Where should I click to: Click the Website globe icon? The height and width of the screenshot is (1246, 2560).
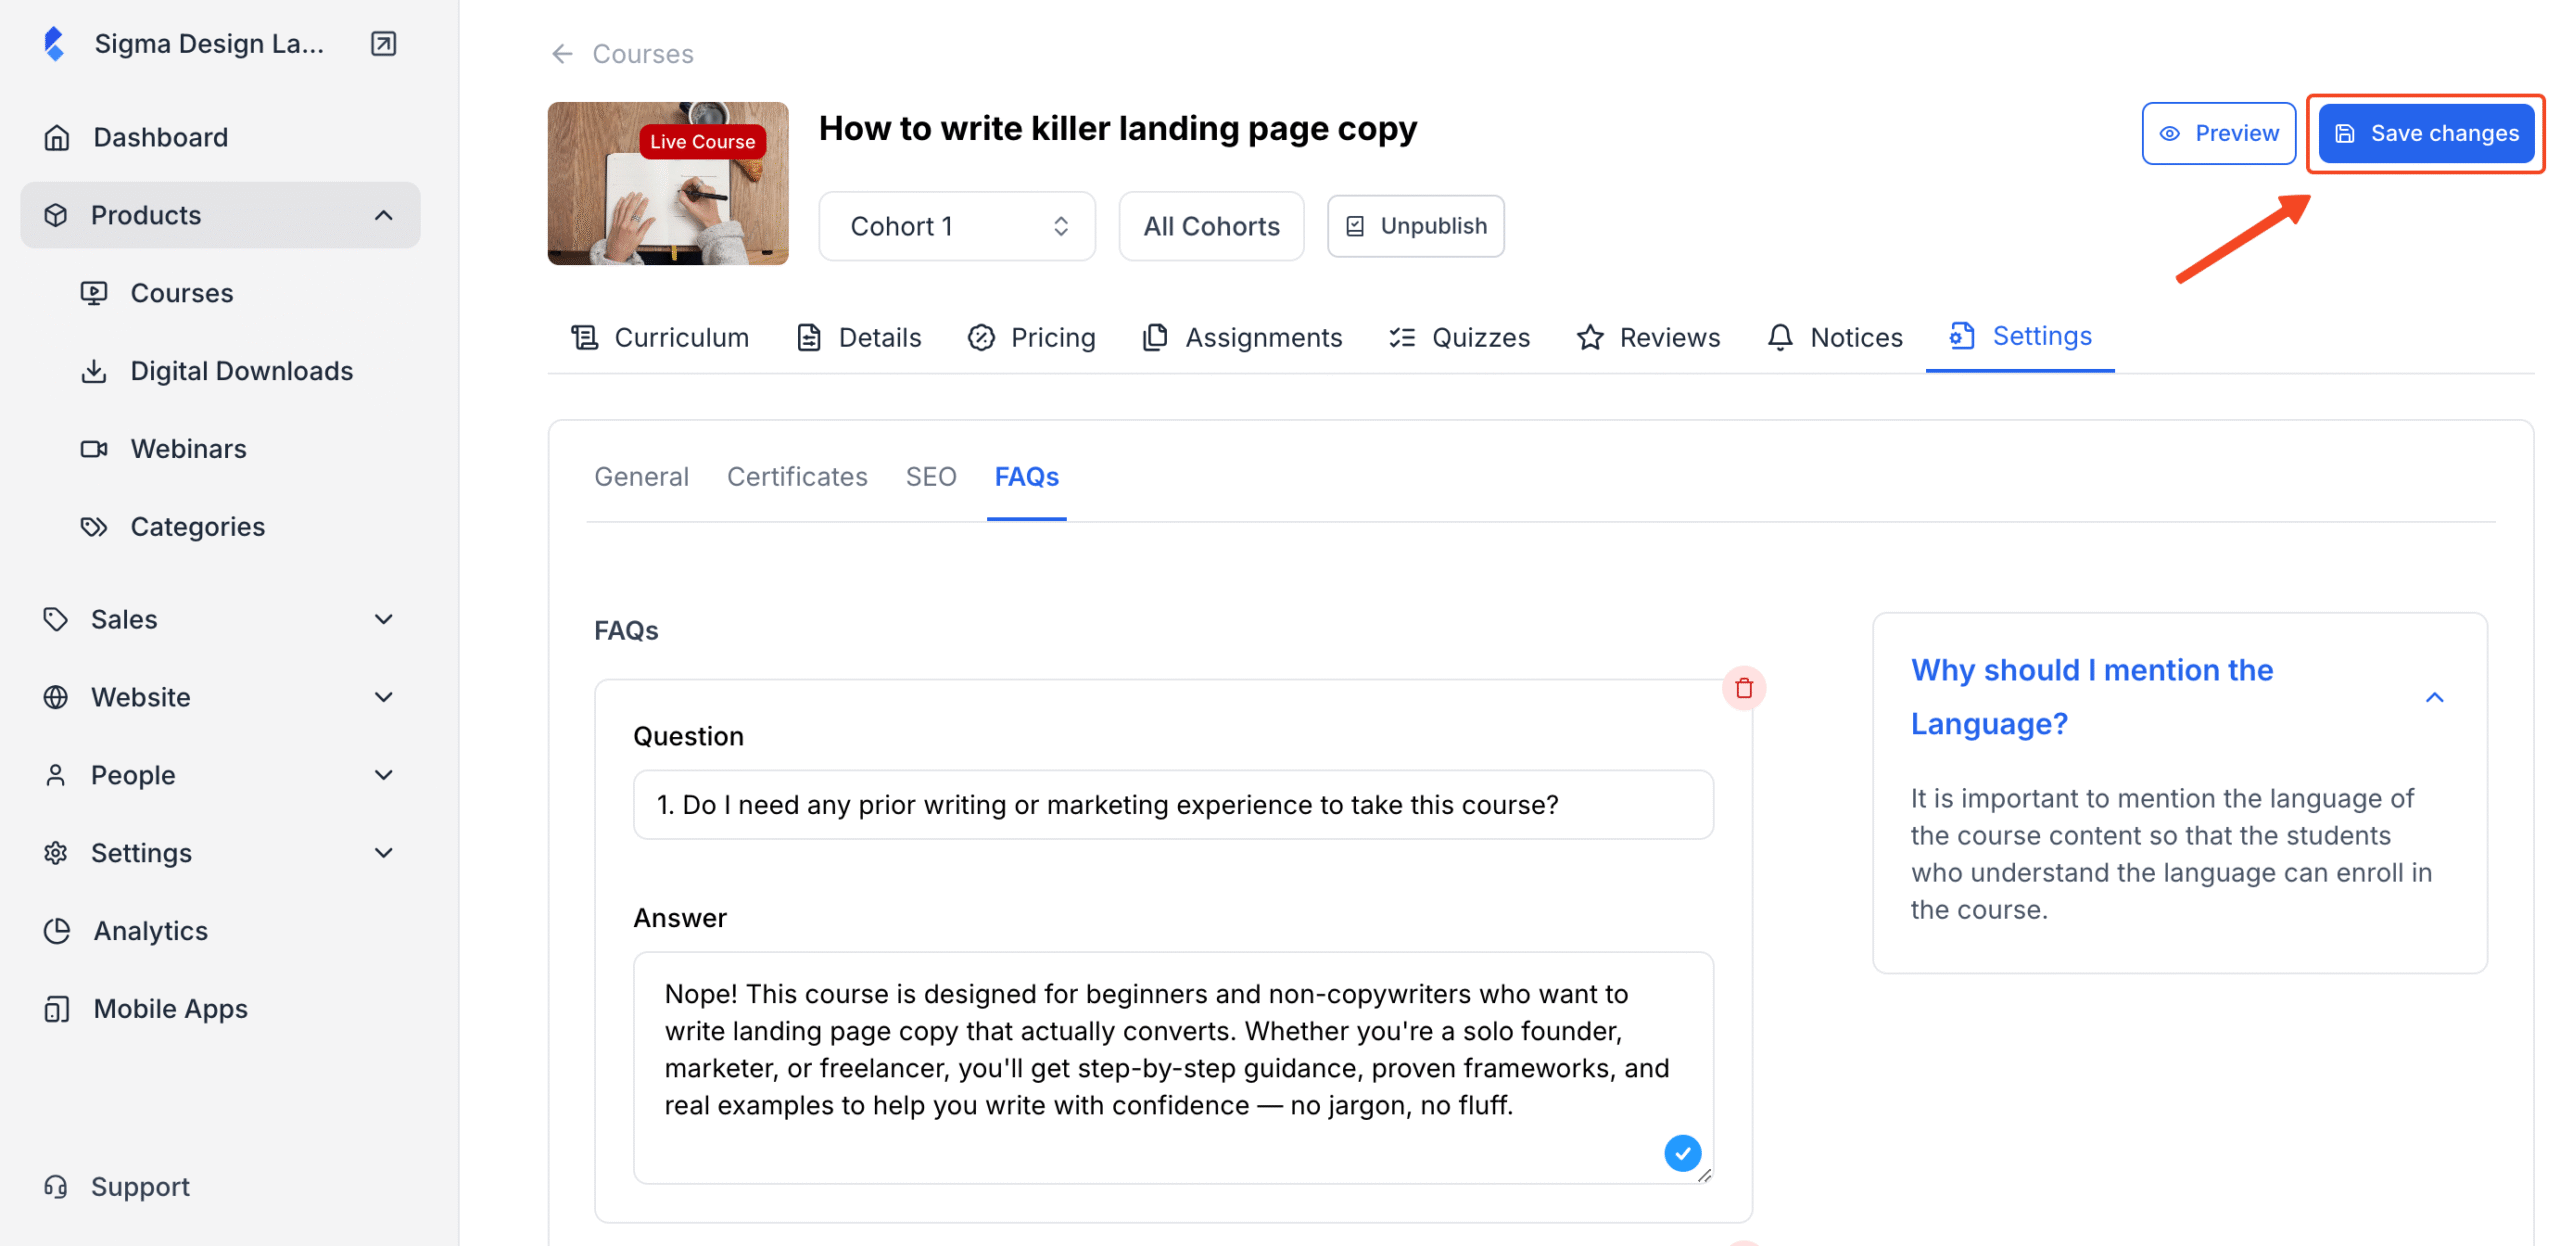56,697
